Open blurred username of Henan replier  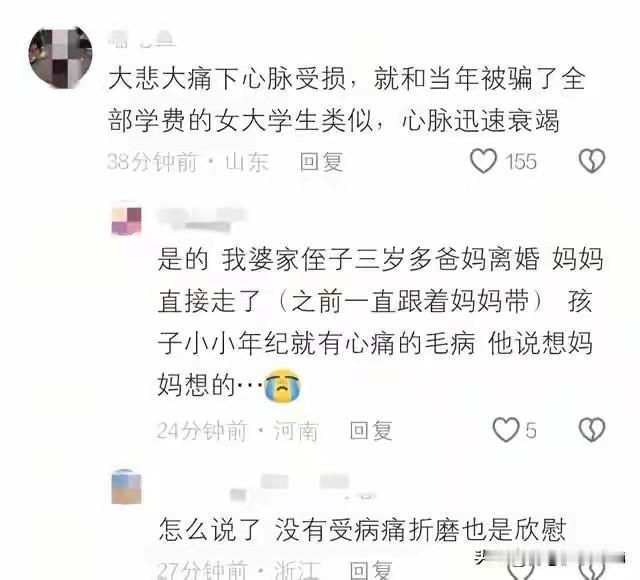pos(203,219)
